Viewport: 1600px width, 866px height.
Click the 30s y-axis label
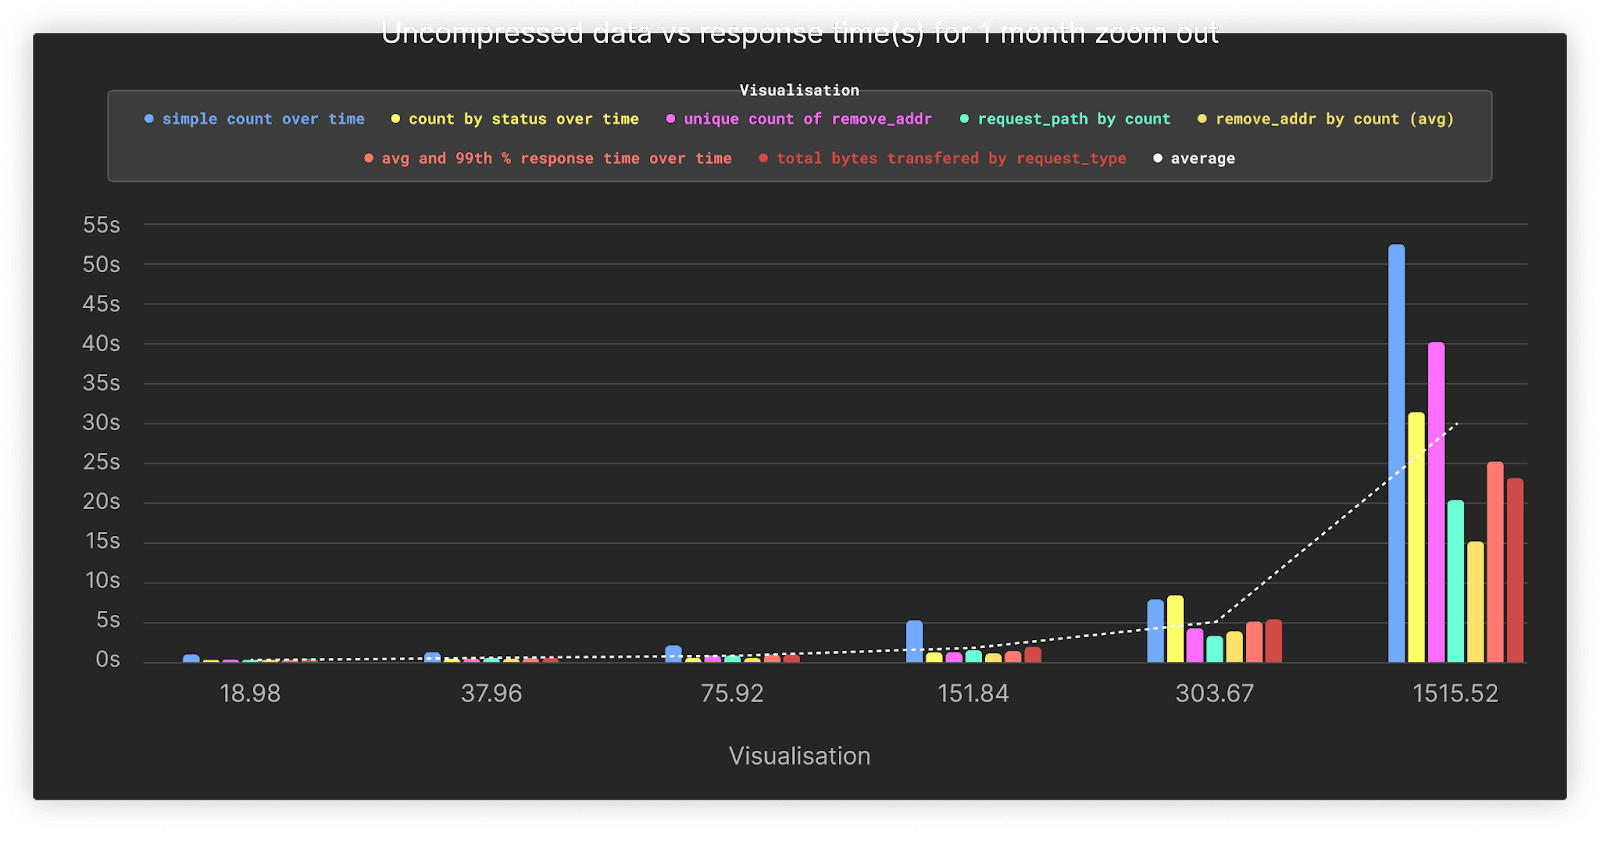tap(101, 422)
